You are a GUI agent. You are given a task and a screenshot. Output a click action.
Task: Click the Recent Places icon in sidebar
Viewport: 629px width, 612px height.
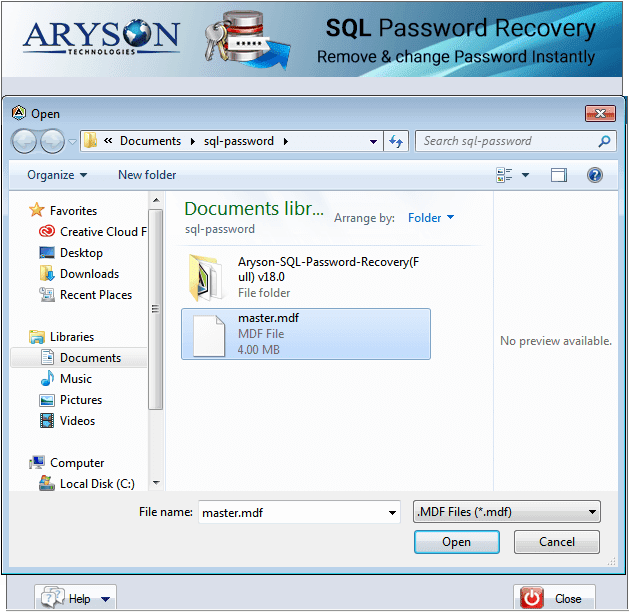(47, 295)
